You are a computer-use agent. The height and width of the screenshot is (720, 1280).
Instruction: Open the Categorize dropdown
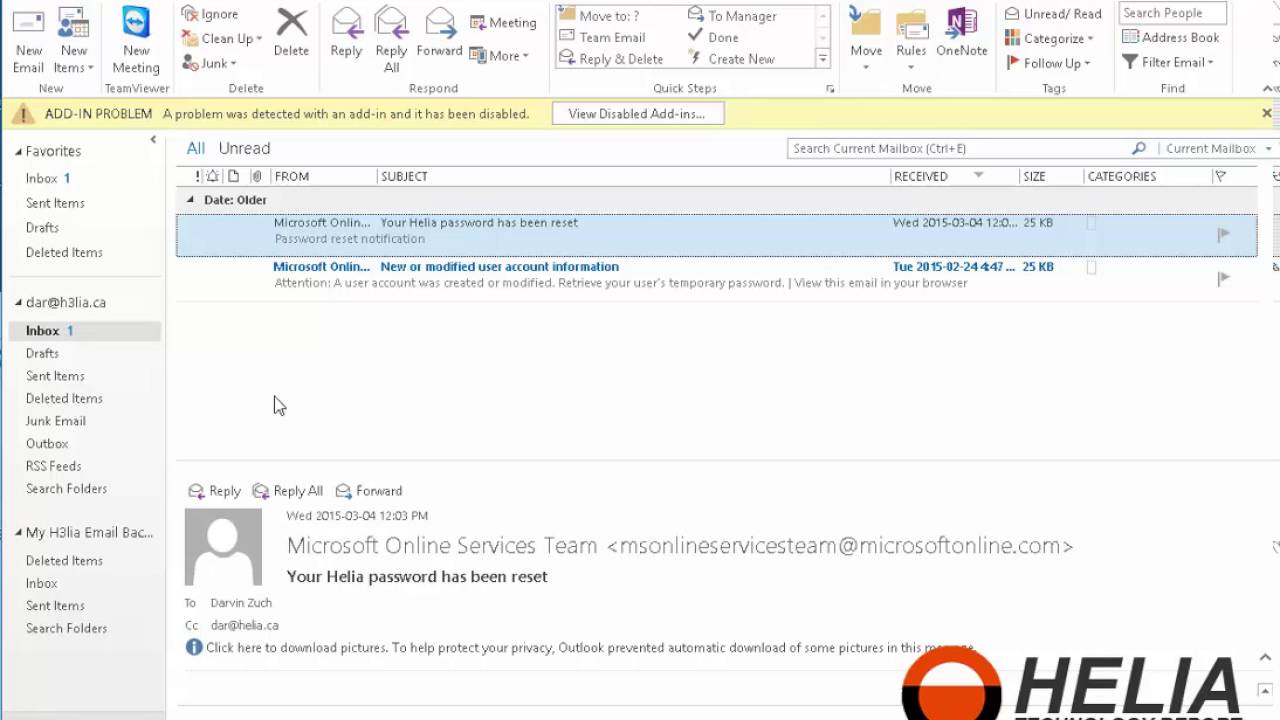pos(1049,39)
